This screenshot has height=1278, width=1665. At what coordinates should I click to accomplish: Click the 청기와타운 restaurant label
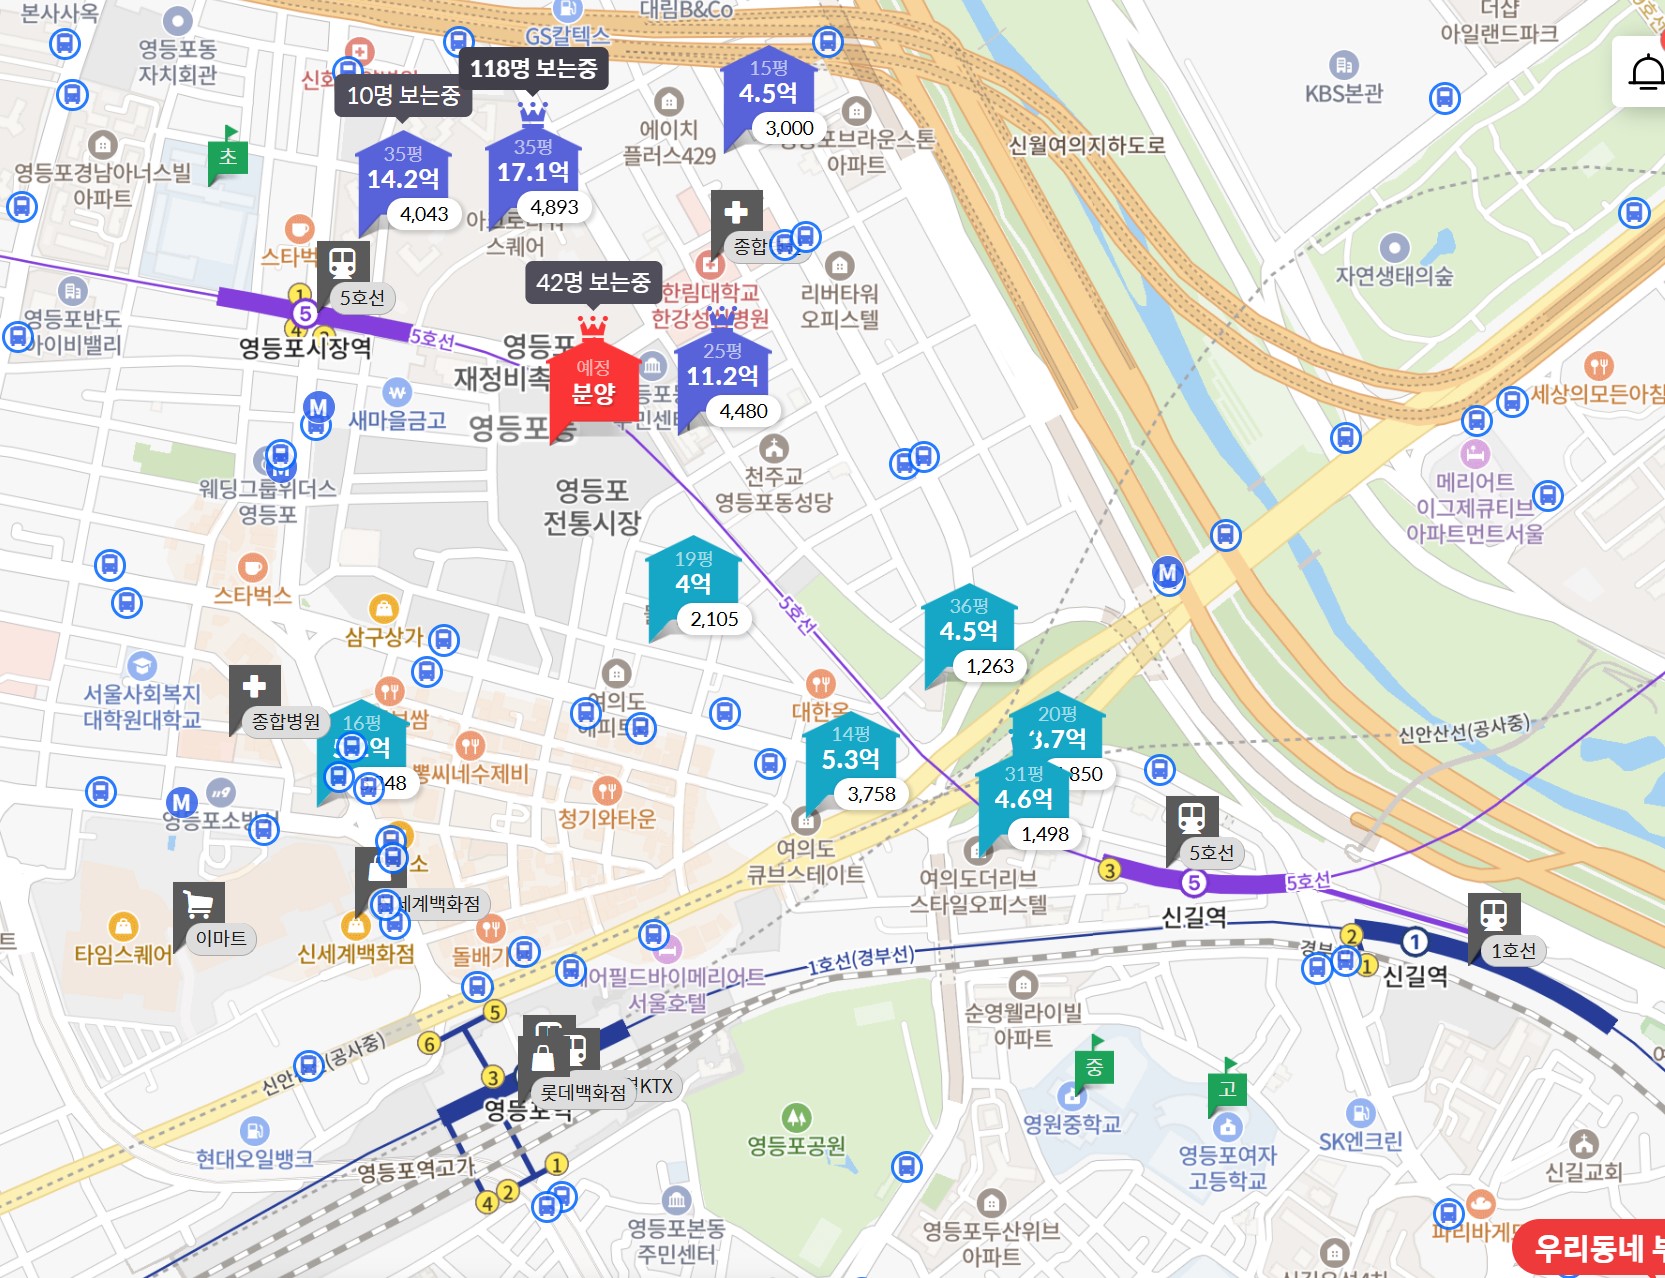(607, 818)
